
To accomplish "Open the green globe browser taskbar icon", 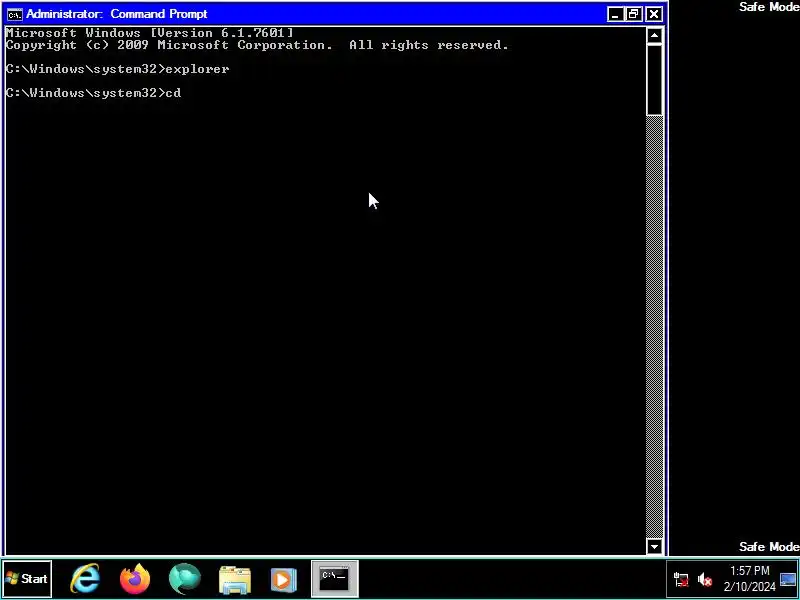I will [185, 579].
